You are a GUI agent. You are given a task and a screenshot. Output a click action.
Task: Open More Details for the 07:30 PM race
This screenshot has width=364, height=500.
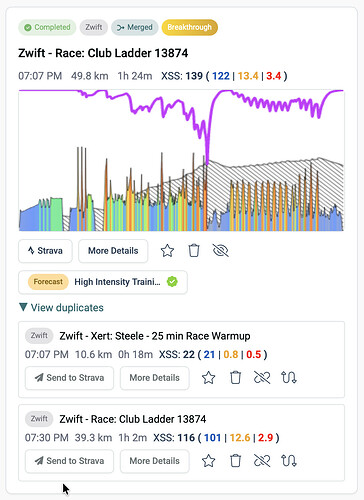coord(155,461)
